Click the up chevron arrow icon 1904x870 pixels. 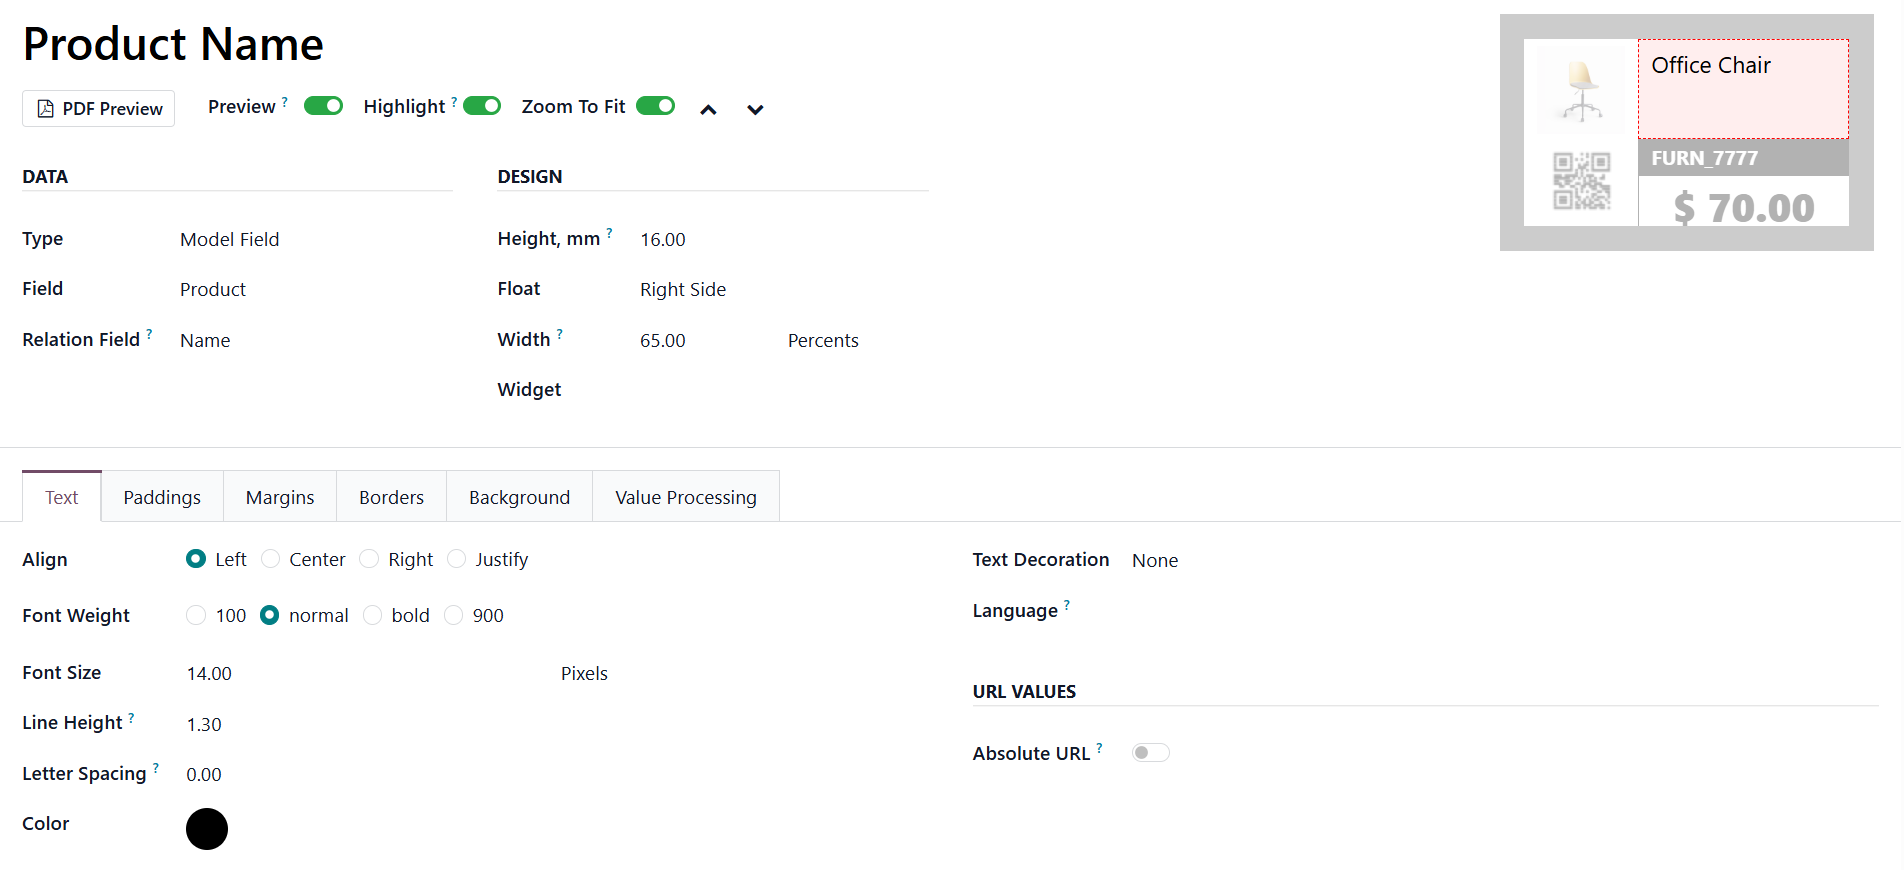tap(708, 110)
